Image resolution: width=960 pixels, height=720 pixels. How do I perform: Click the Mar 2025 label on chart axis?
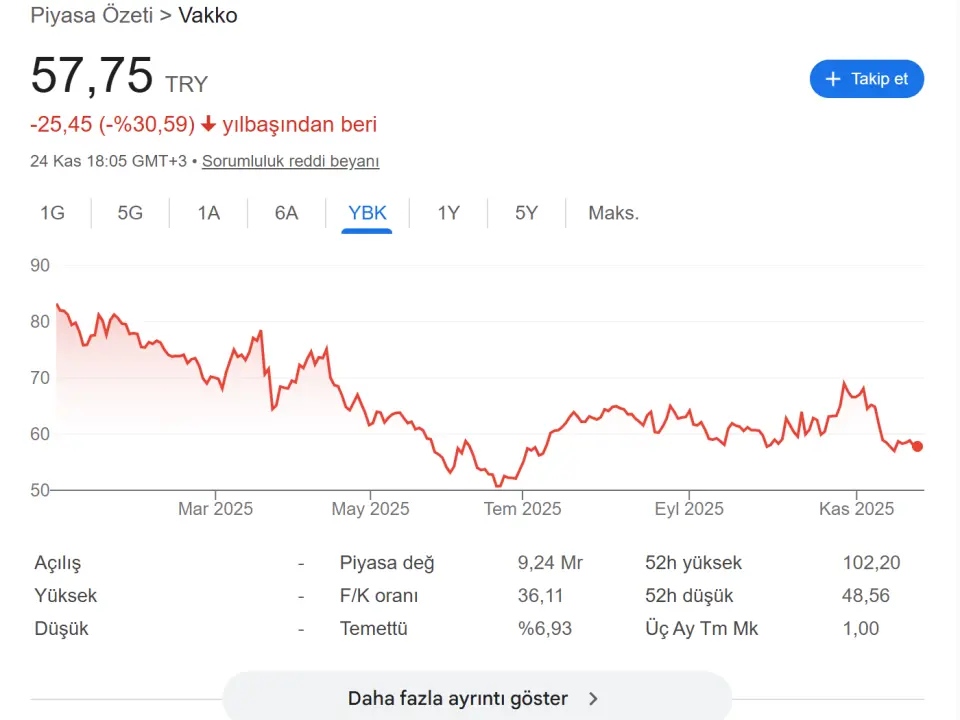[215, 509]
